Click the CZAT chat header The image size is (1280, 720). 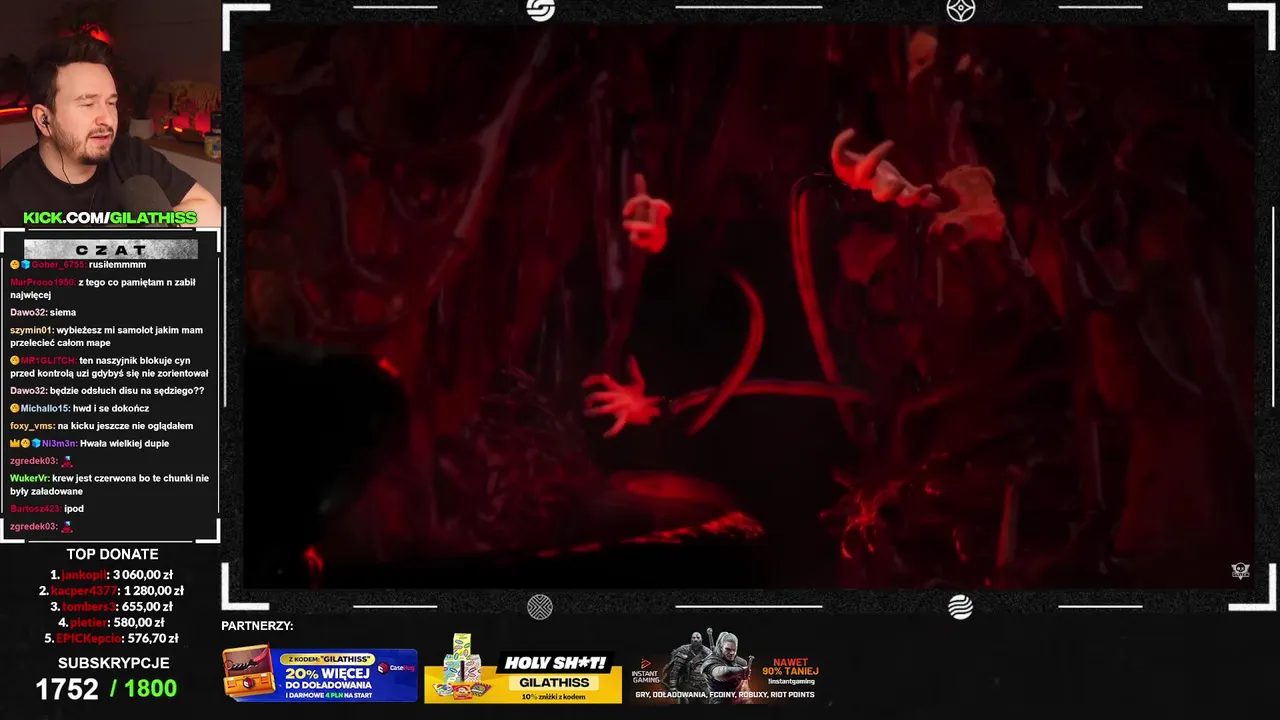(110, 249)
